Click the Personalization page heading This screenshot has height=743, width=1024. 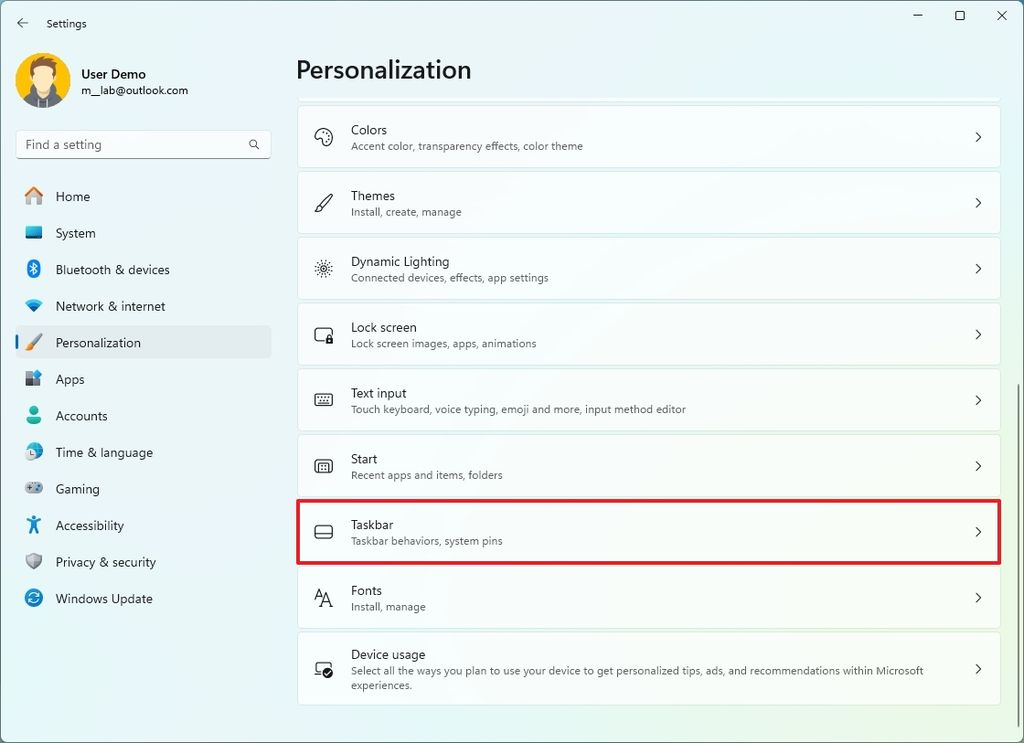pos(383,70)
